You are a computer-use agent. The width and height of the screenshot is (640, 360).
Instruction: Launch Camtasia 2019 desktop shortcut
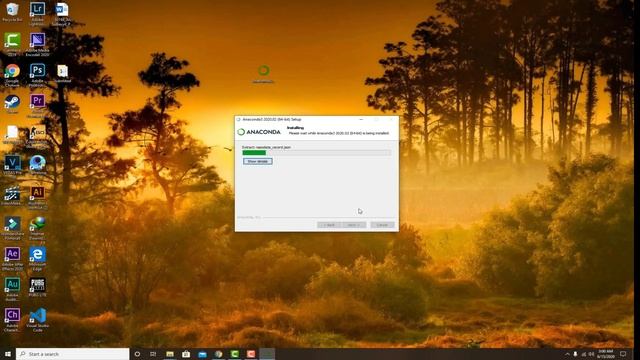click(12, 44)
